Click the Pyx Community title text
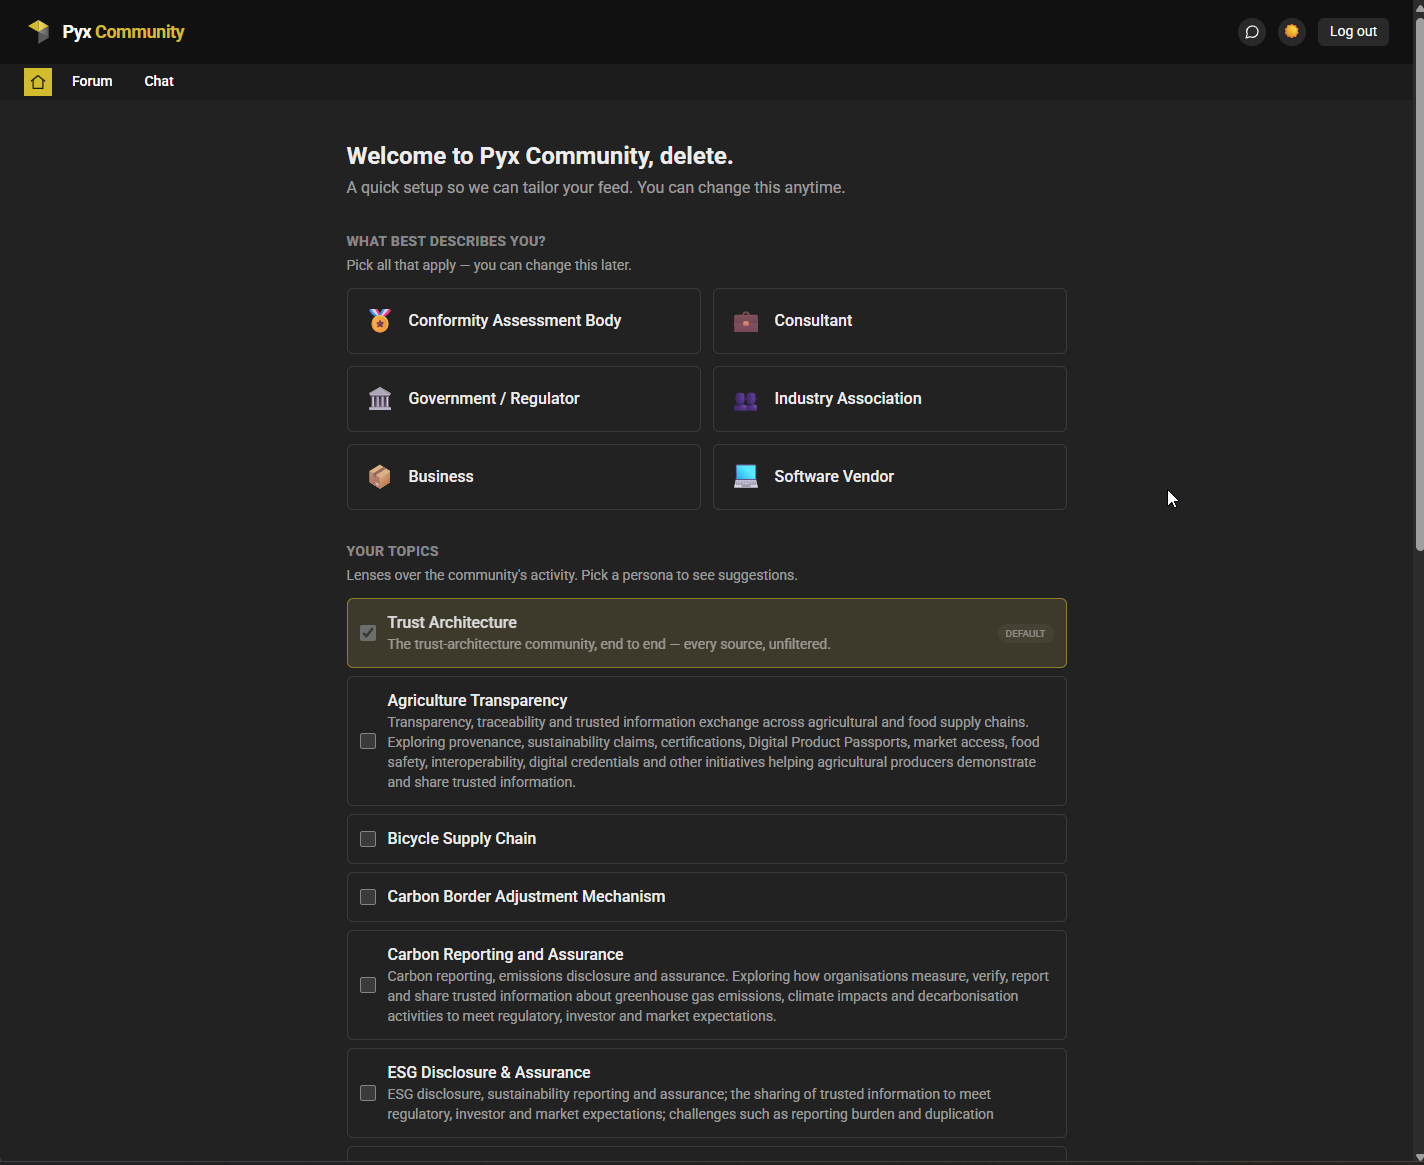Image resolution: width=1424 pixels, height=1165 pixels. click(123, 32)
